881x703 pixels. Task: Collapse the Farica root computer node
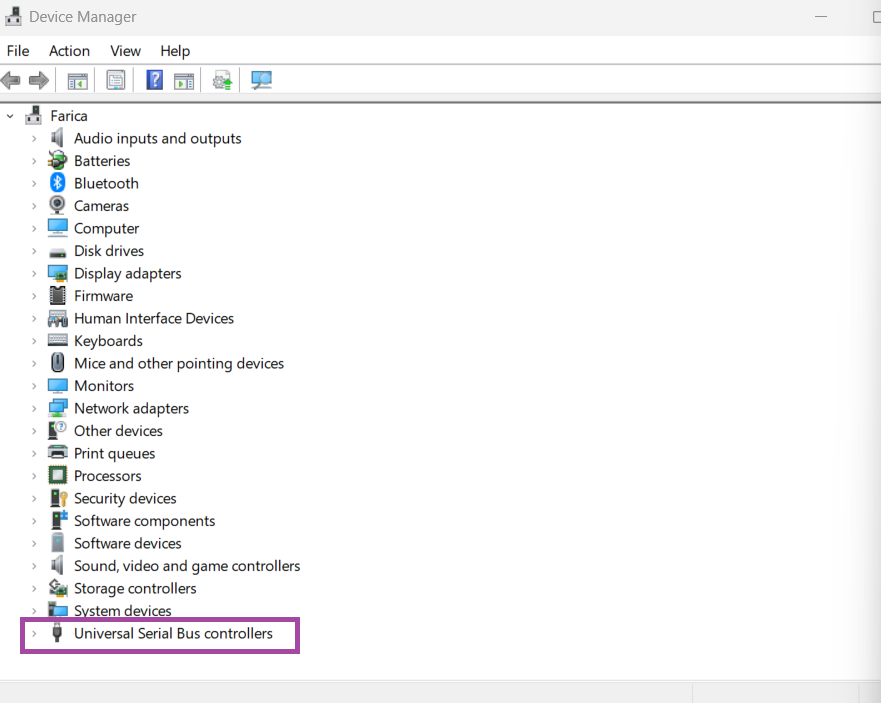[11, 116]
